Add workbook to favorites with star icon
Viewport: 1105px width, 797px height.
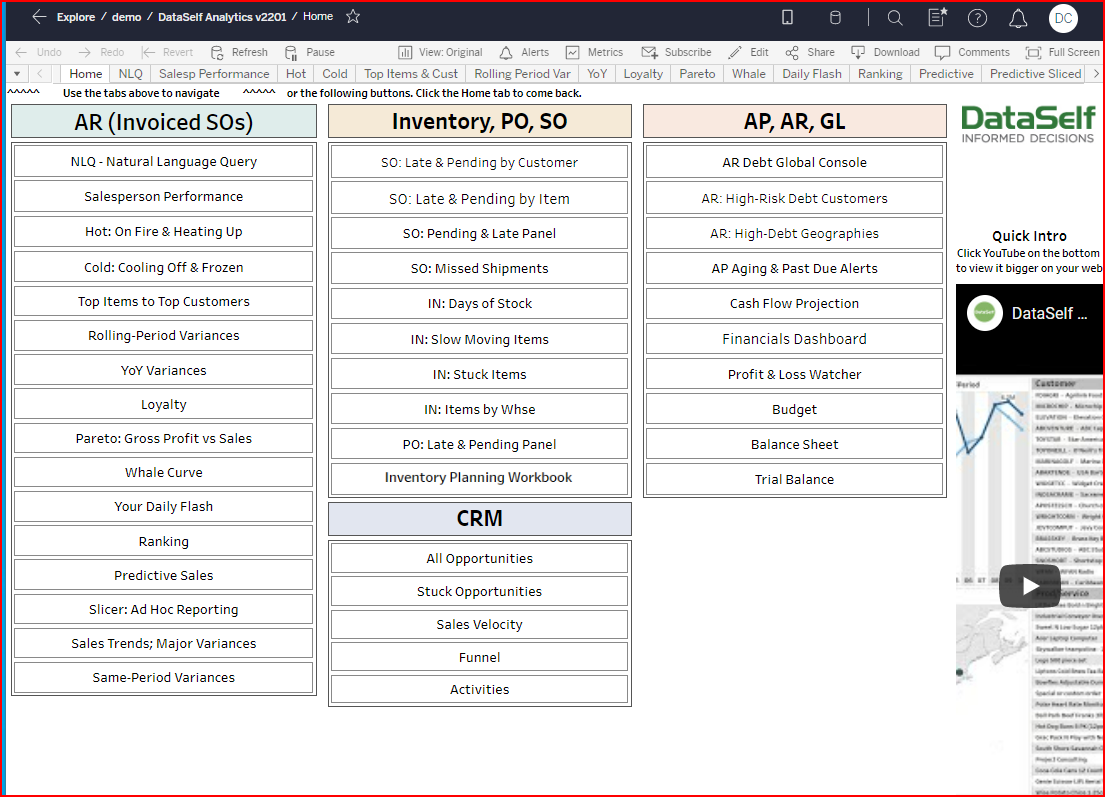(353, 17)
